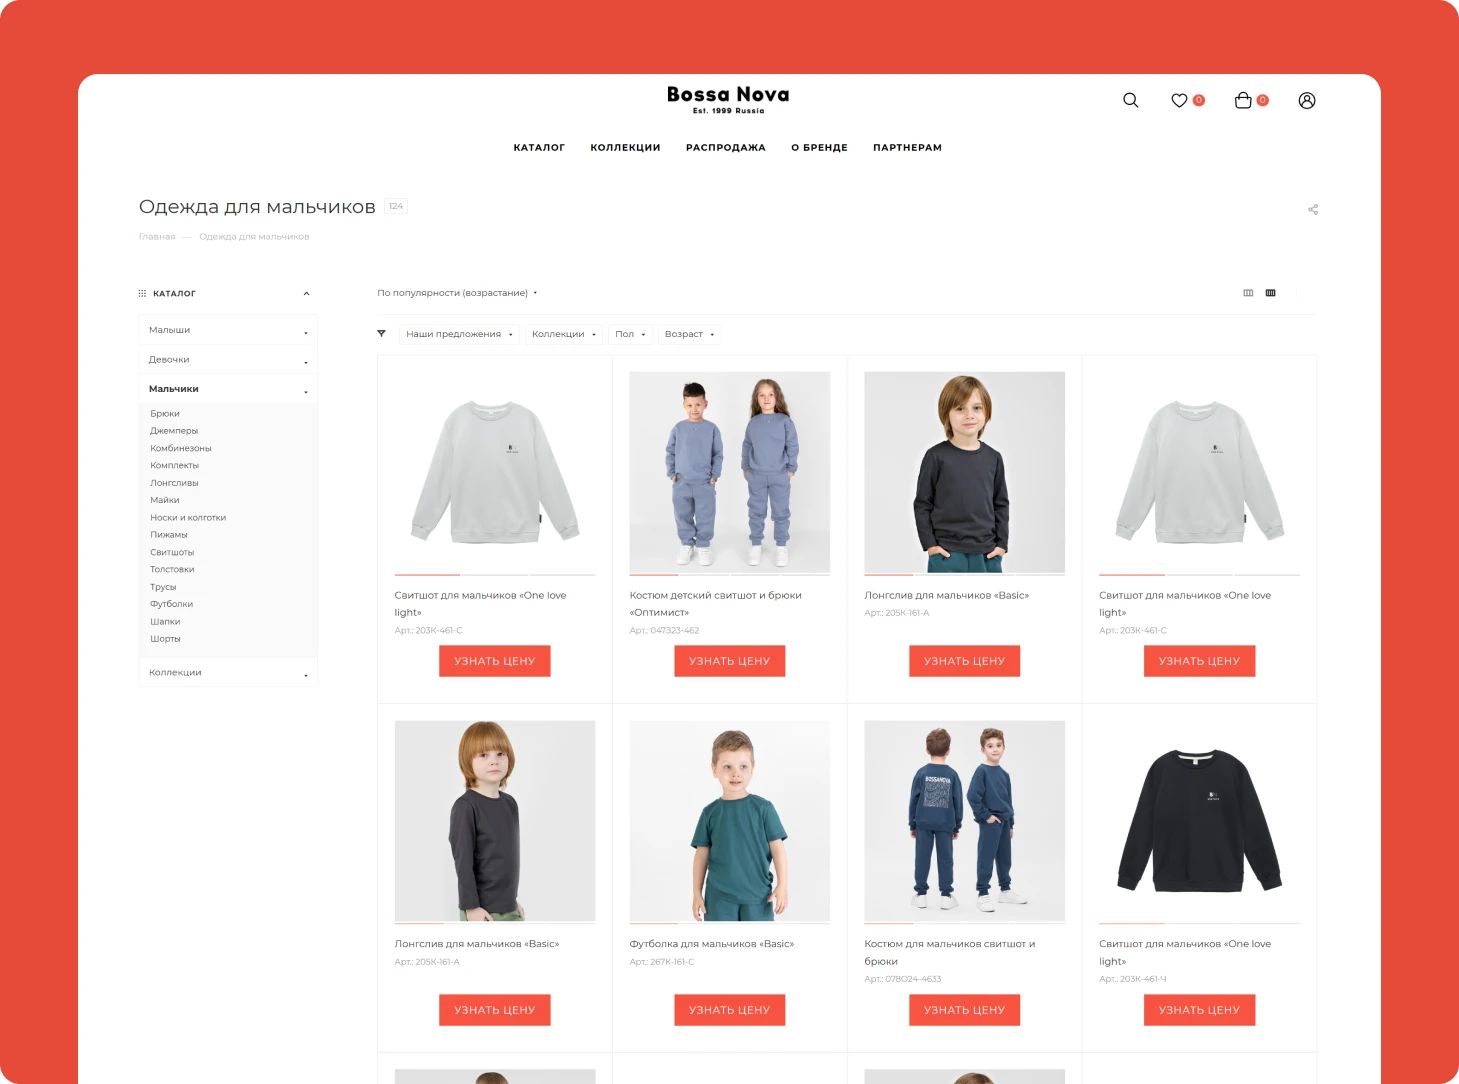Open the РАСПРОДАЖА menu item
Viewport: 1459px width, 1084px height.
tap(725, 147)
